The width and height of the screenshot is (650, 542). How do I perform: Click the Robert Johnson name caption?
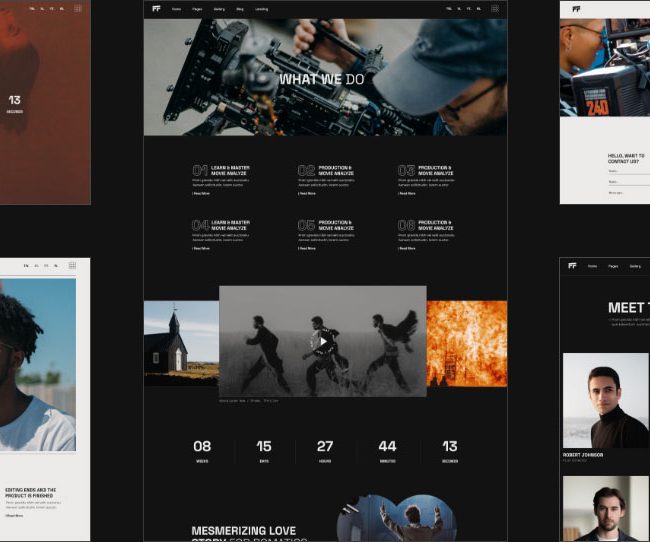pos(583,455)
